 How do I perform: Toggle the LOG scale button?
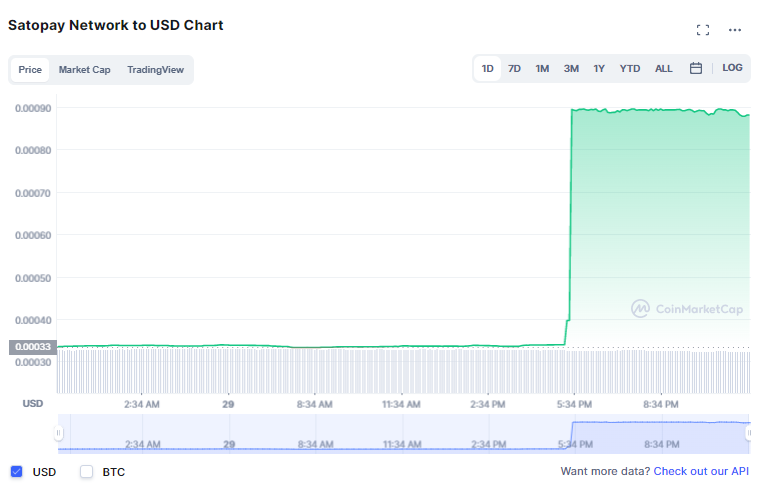[x=732, y=68]
